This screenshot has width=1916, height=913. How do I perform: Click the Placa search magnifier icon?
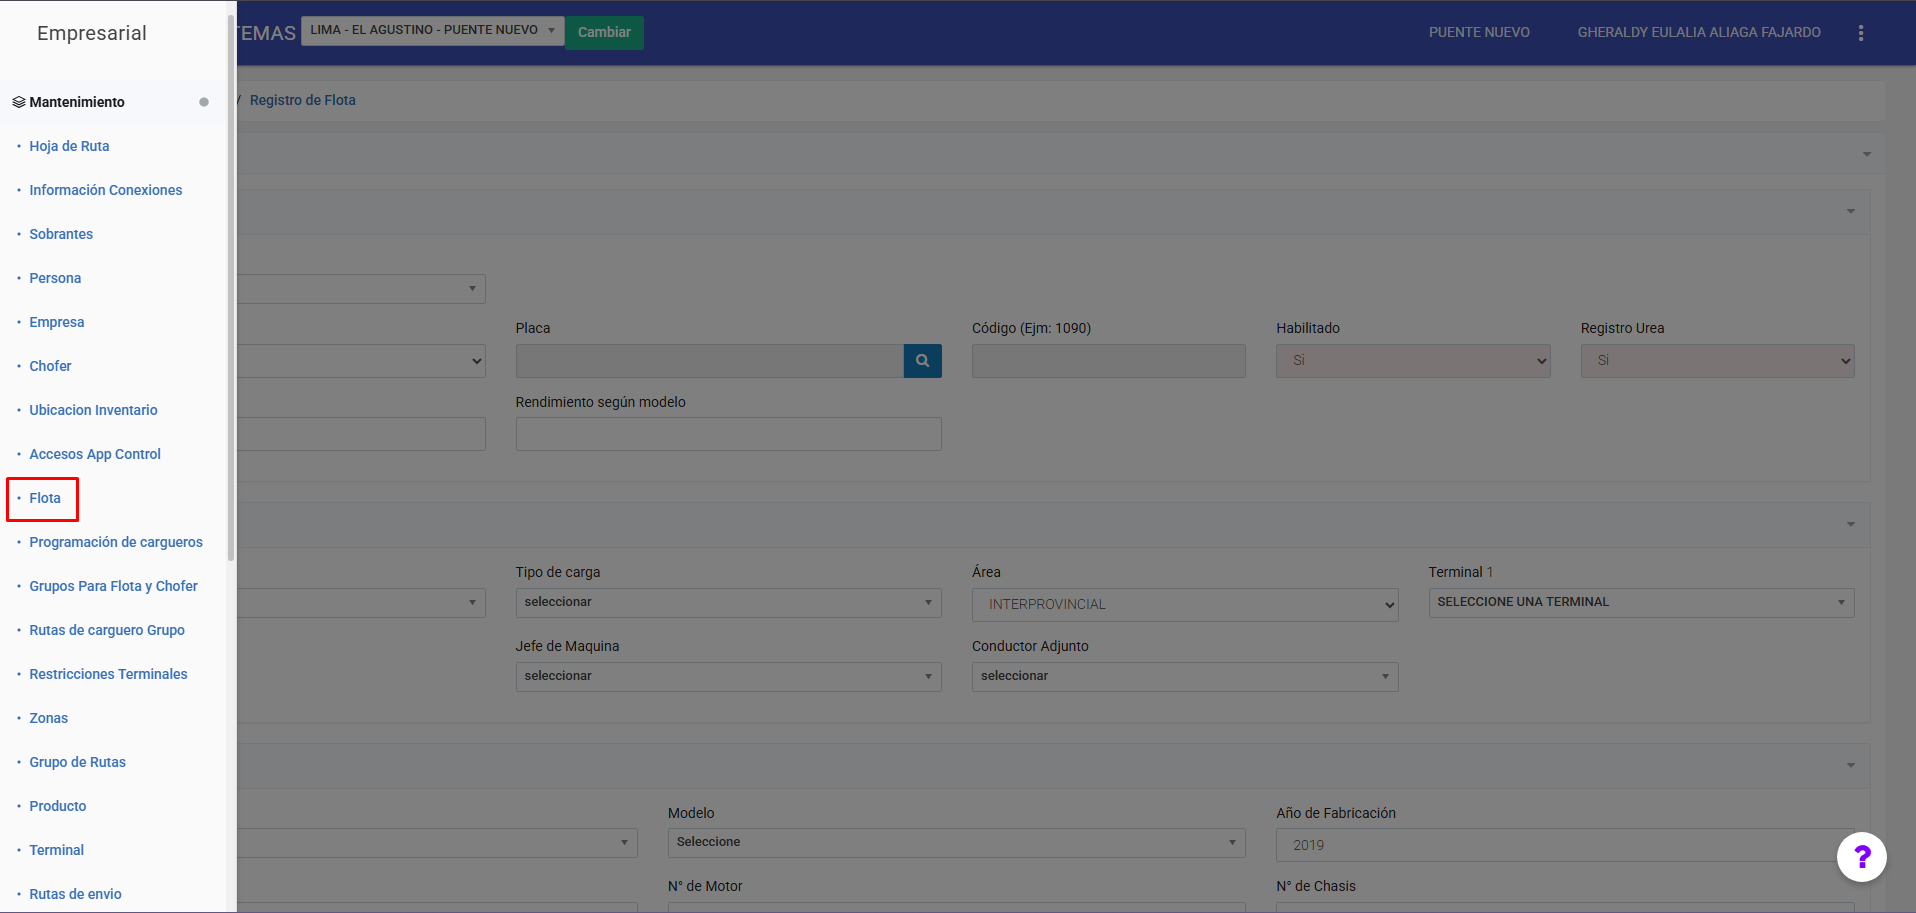pyautogui.click(x=922, y=361)
